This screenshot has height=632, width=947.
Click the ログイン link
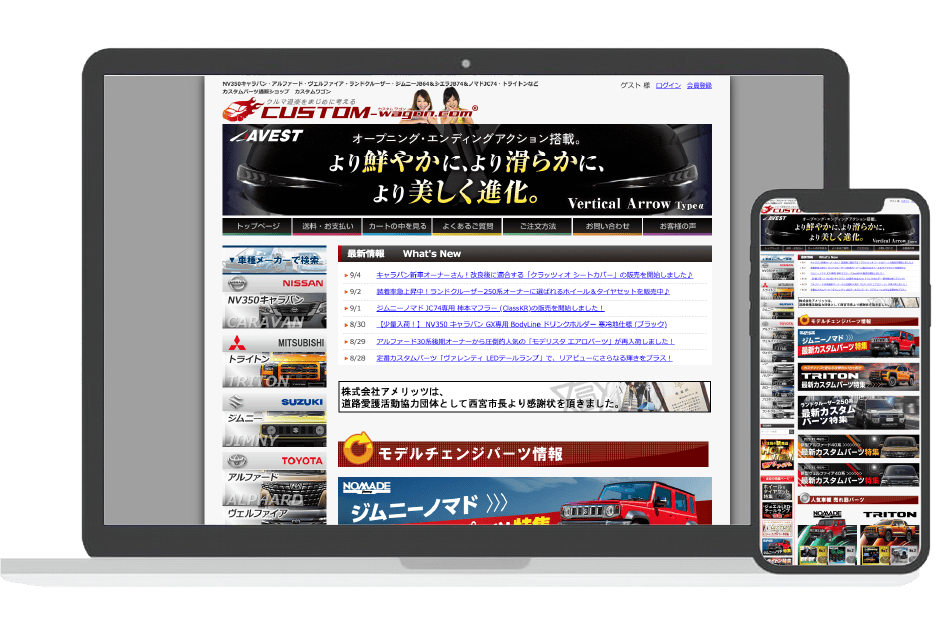click(x=668, y=86)
